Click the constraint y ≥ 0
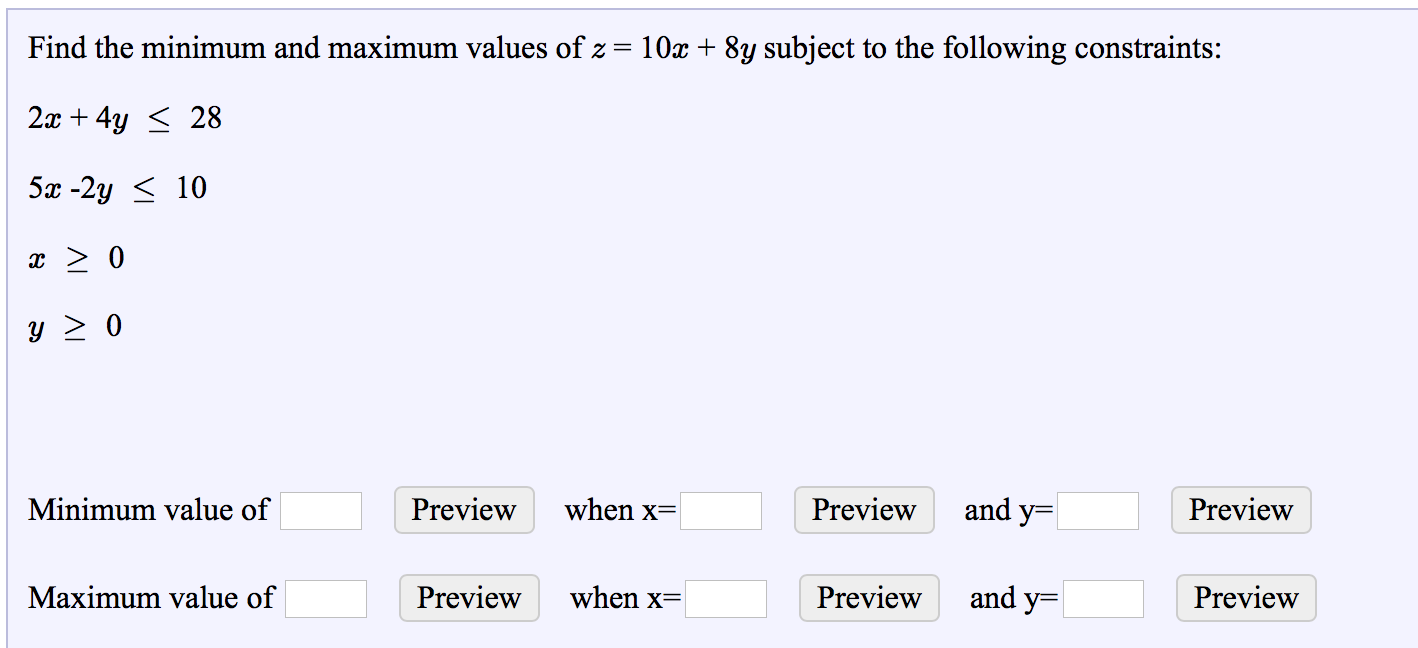 [x=75, y=325]
